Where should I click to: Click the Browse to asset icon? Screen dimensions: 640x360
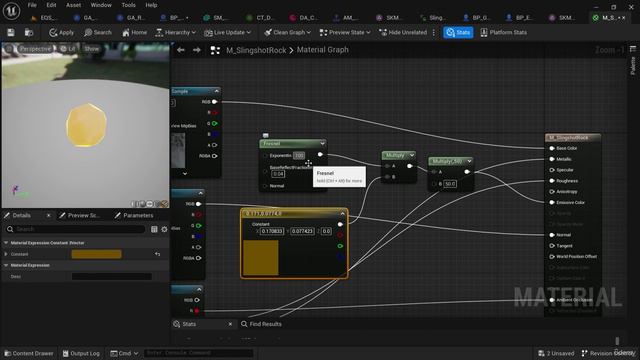pyautogui.click(x=29, y=32)
